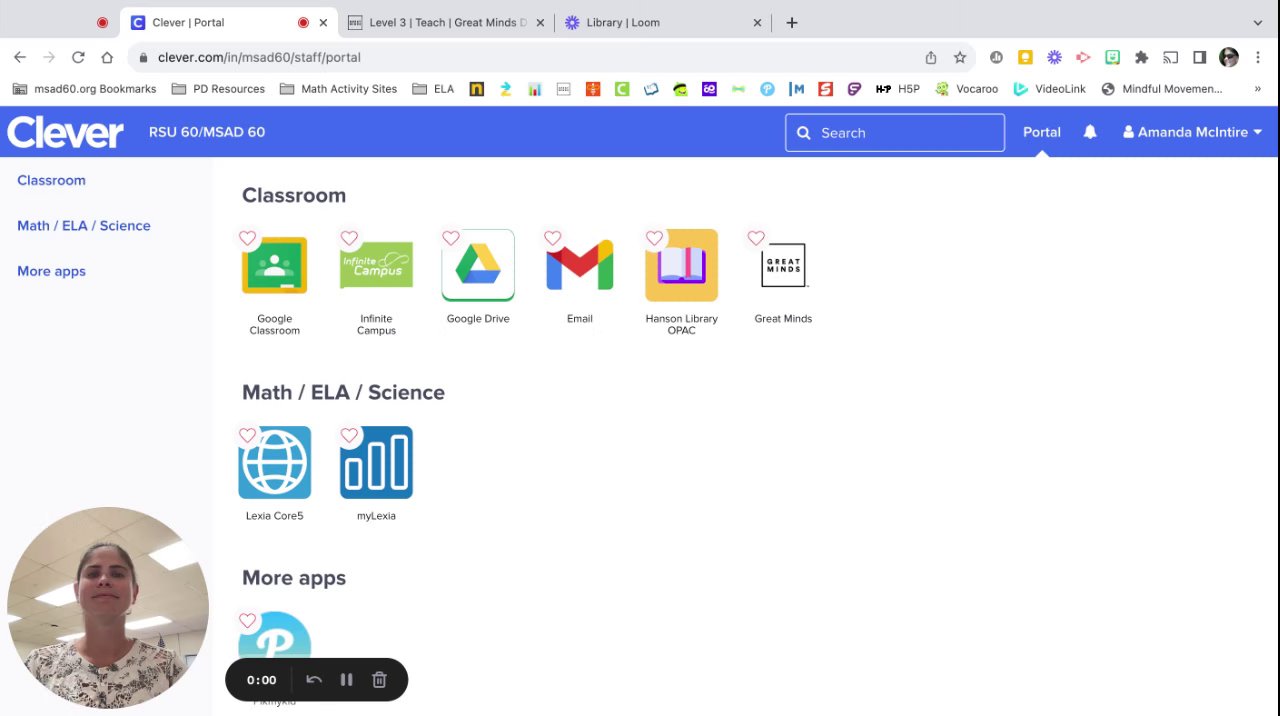Click the RSU 60/MSAD 60 district name
1280x716 pixels.
[207, 132]
